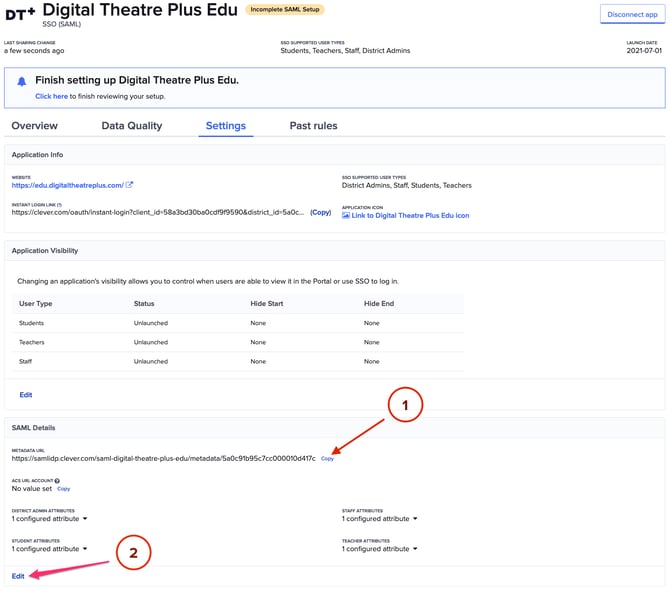Expand Teacher Attributes configured attribute dropdown
Screen dimensions: 670x590
tap(379, 549)
